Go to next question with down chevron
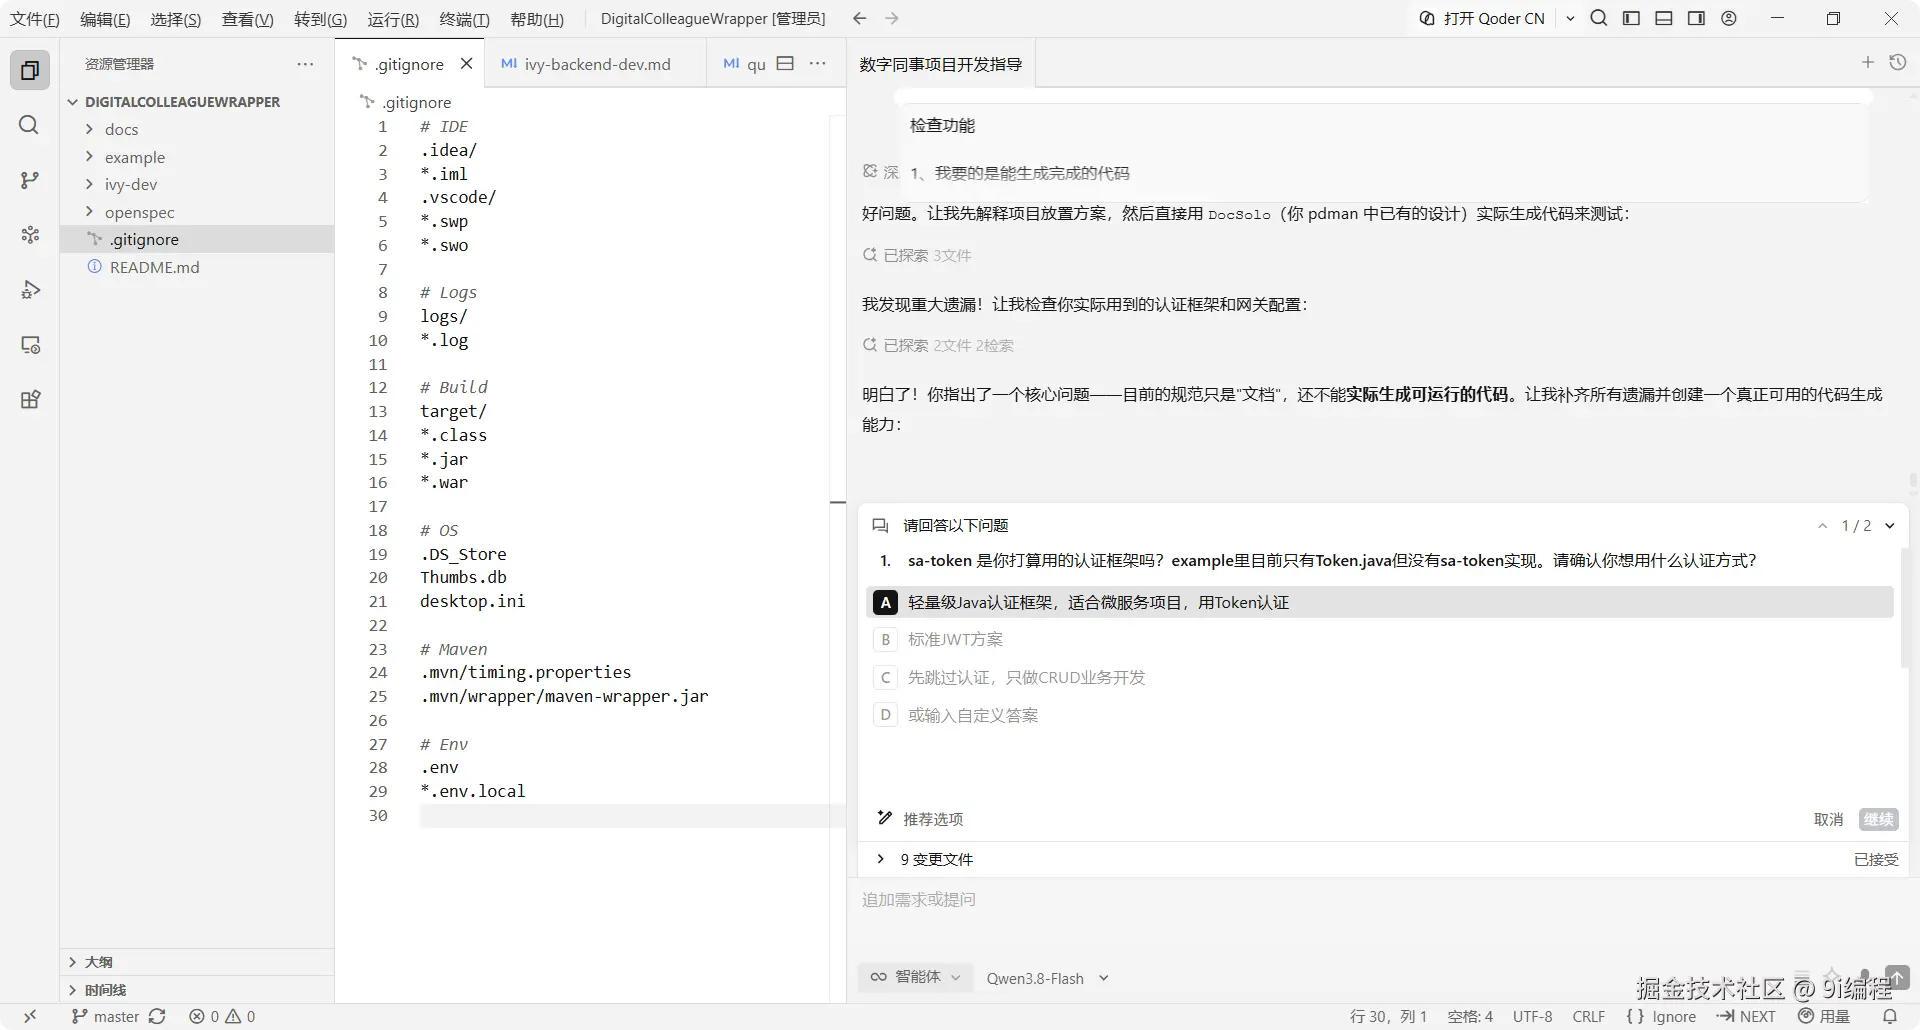The width and height of the screenshot is (1920, 1030). (x=1890, y=526)
